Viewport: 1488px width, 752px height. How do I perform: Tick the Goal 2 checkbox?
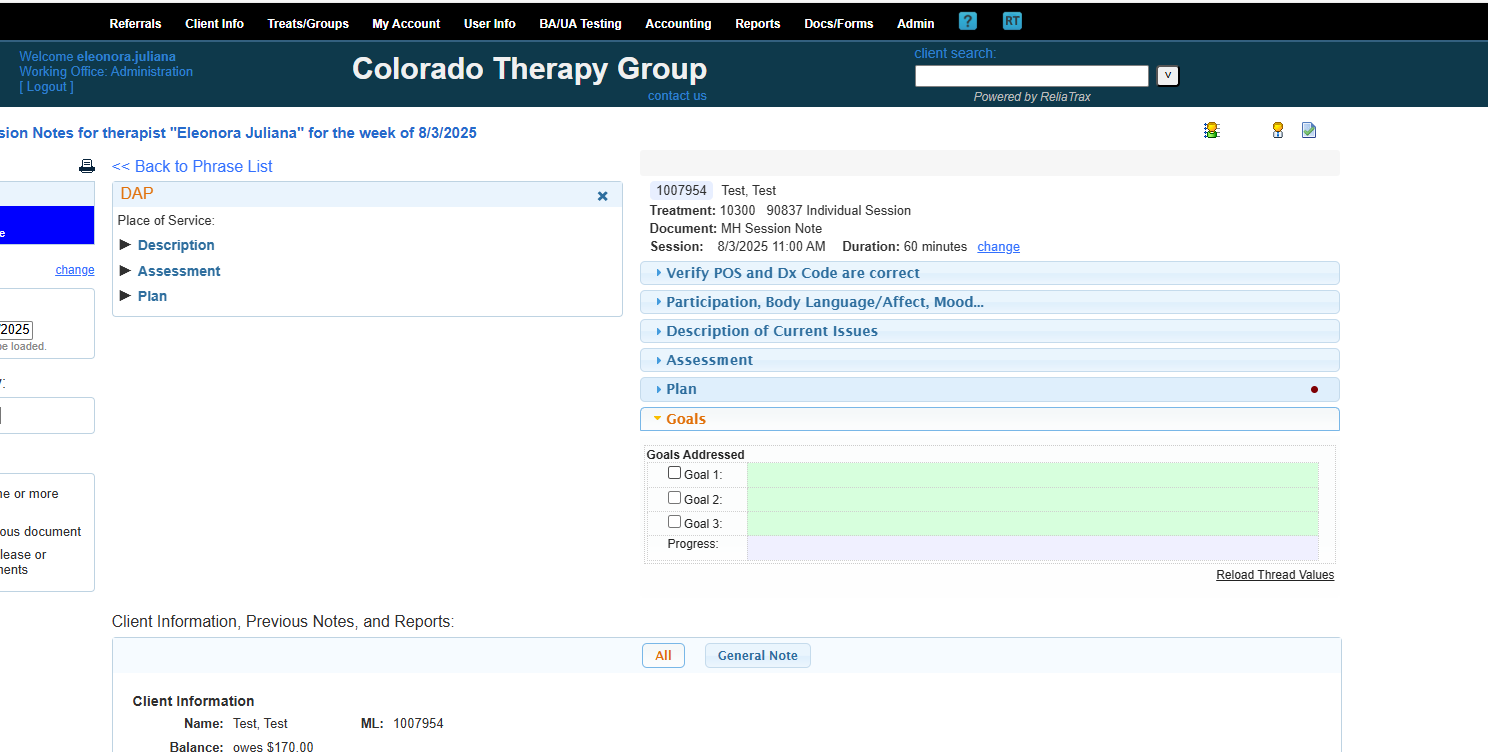coord(674,498)
